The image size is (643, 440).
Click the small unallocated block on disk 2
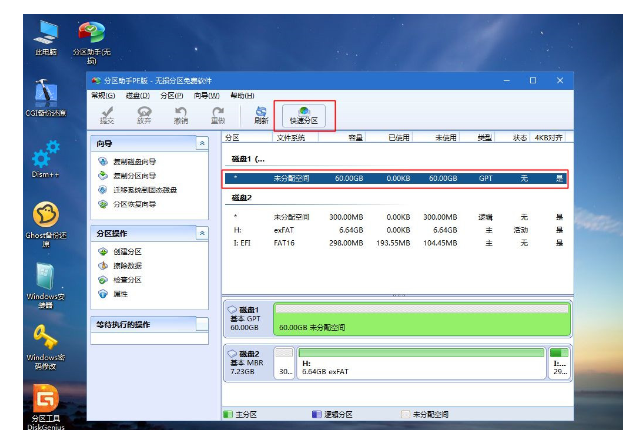click(x=284, y=363)
